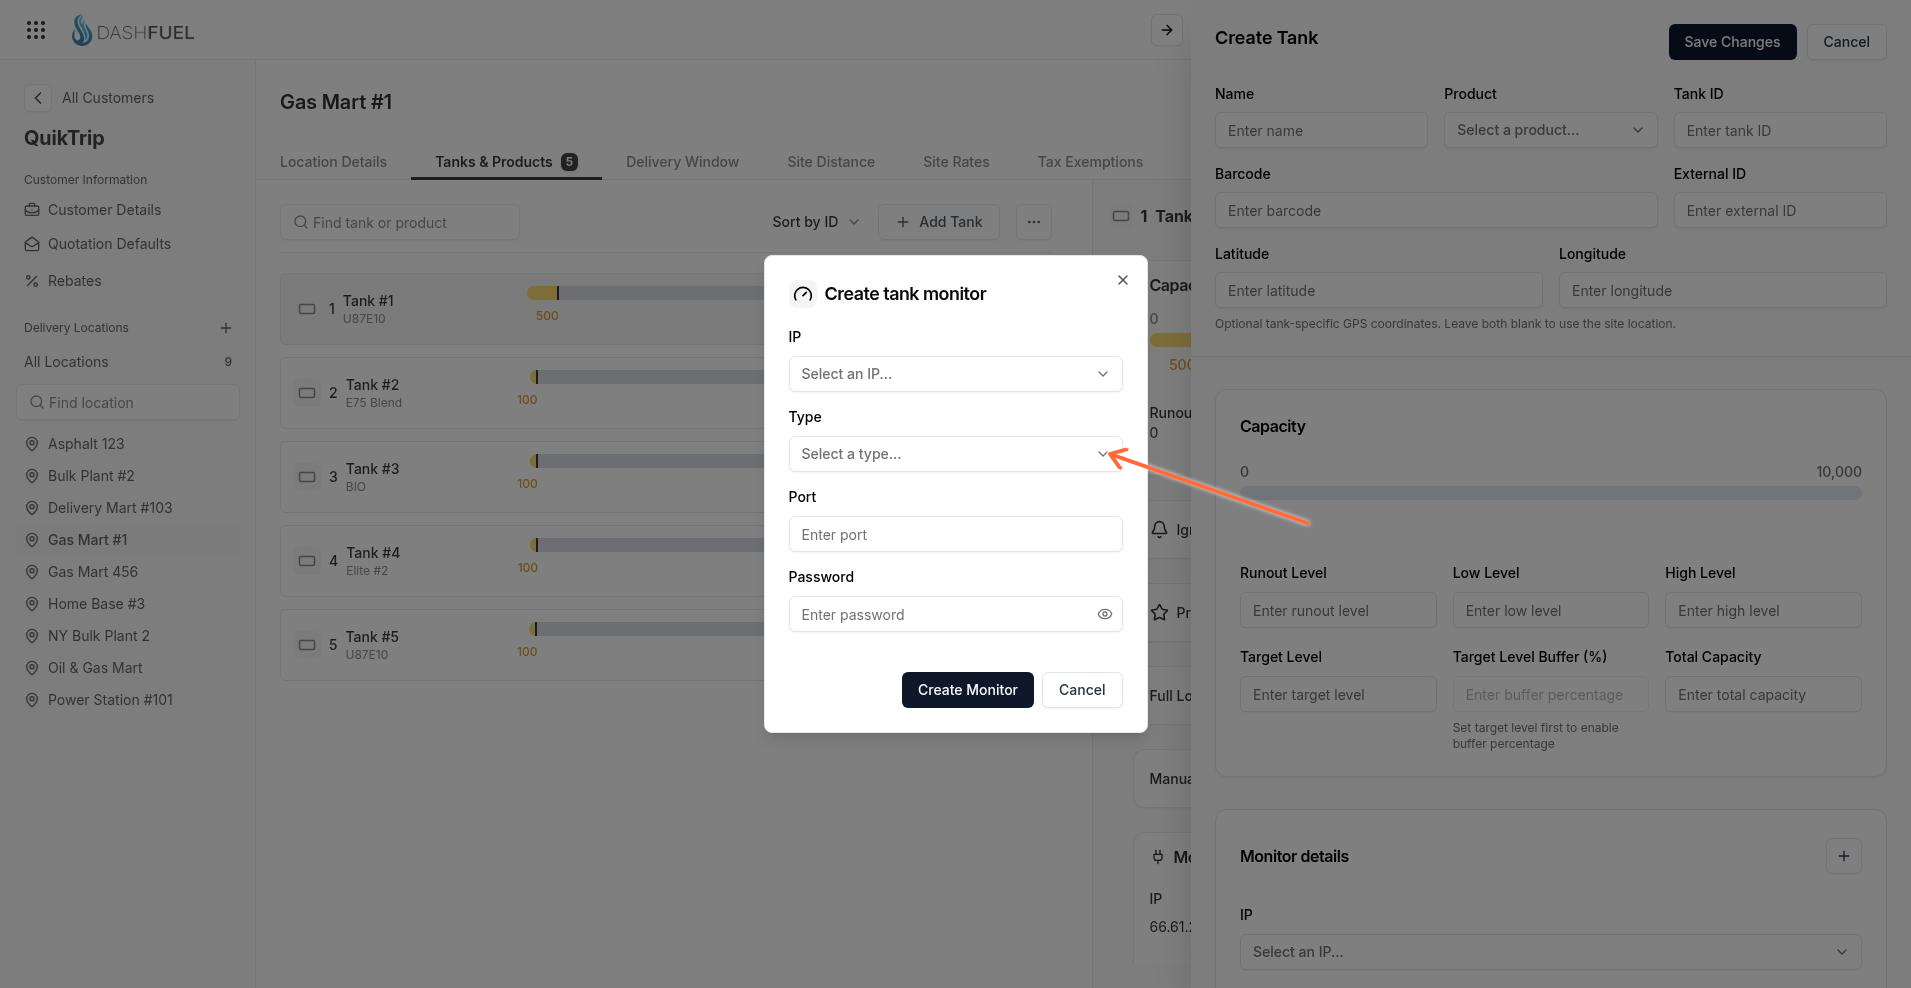The image size is (1911, 988).
Task: Click the Quotation Defaults icon
Action: [x=32, y=244]
